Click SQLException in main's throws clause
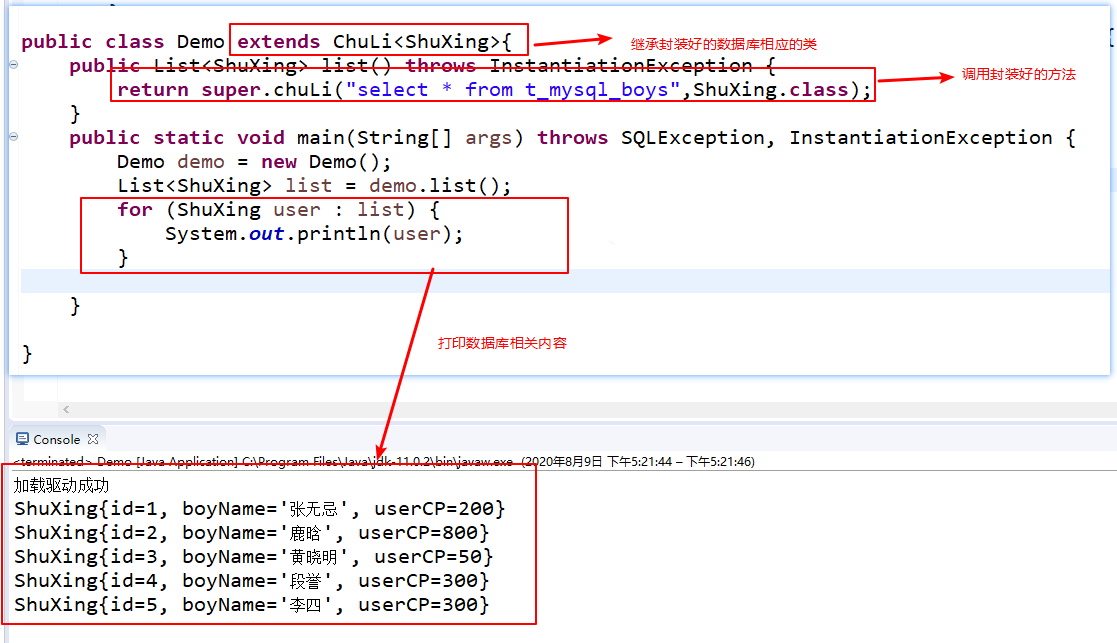Image resolution: width=1117 pixels, height=643 pixels. tap(692, 137)
